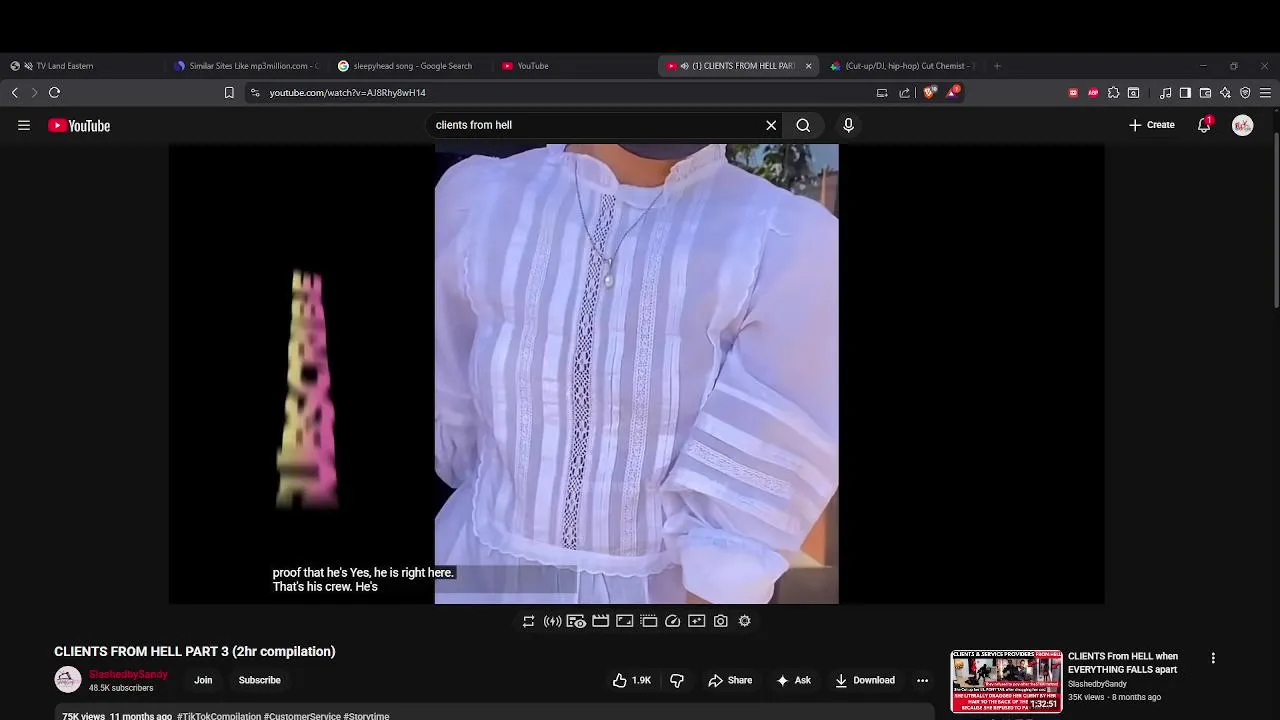Toggle the volume boost icon below the player
Image resolution: width=1280 pixels, height=720 pixels.
[x=552, y=621]
